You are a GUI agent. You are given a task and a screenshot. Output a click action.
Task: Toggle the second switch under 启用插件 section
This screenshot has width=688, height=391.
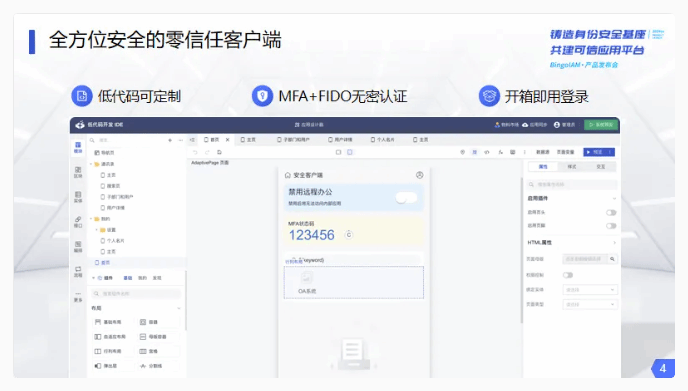tap(611, 226)
